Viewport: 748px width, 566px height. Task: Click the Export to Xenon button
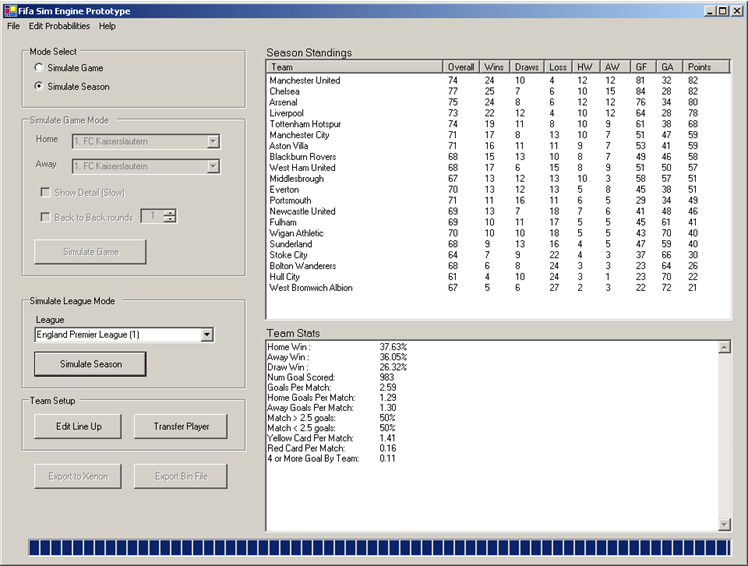click(x=78, y=476)
